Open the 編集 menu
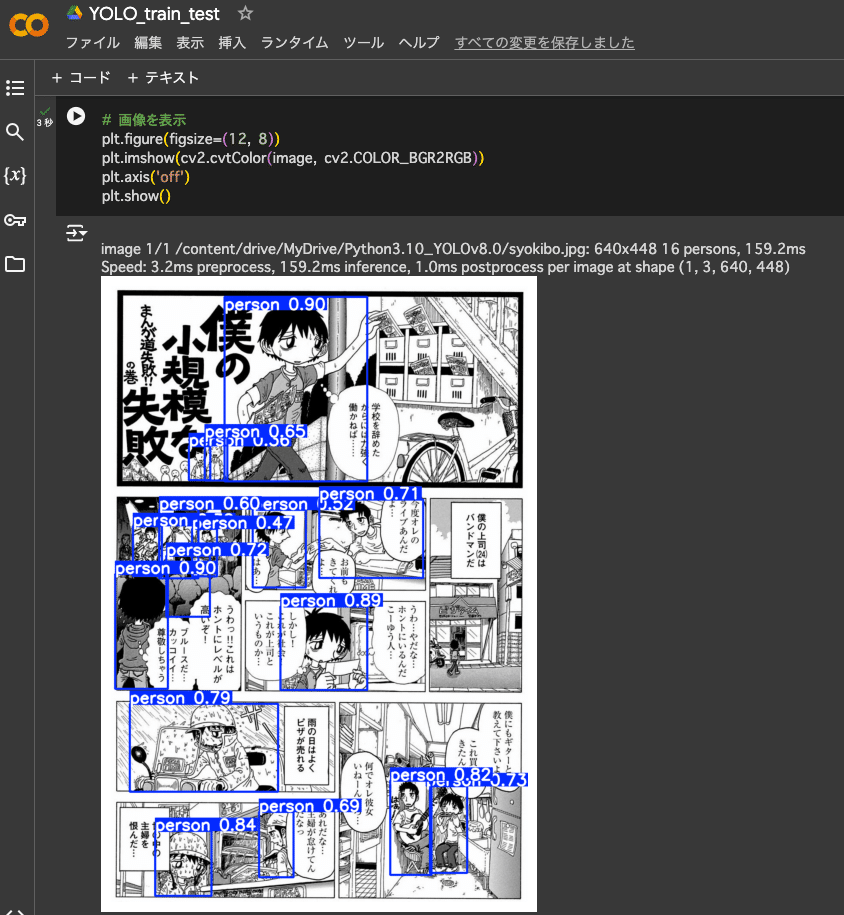Image resolution: width=844 pixels, height=915 pixels. click(148, 43)
